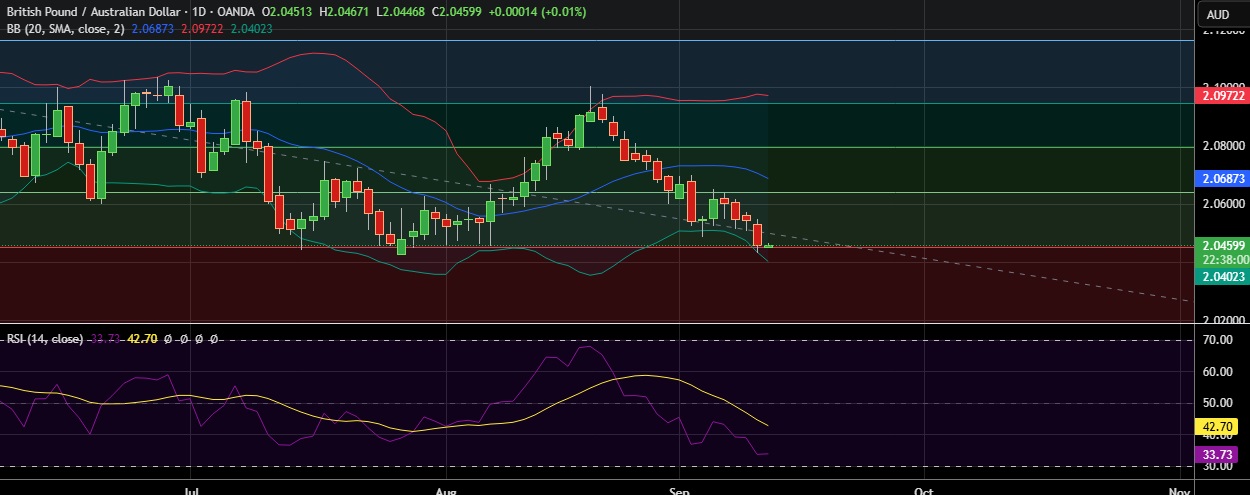Click the Aug label on time axis

(x=446, y=490)
